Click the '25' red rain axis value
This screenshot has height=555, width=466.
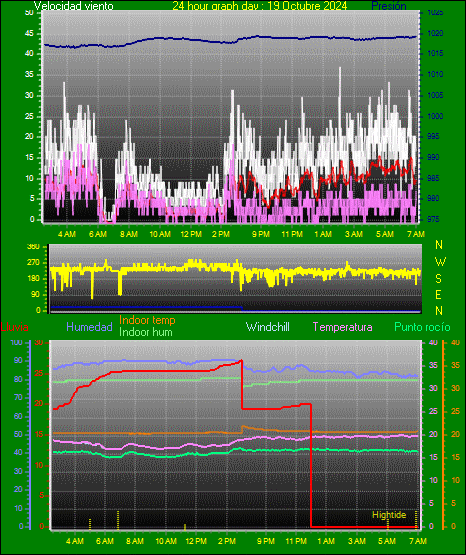pos(39,373)
